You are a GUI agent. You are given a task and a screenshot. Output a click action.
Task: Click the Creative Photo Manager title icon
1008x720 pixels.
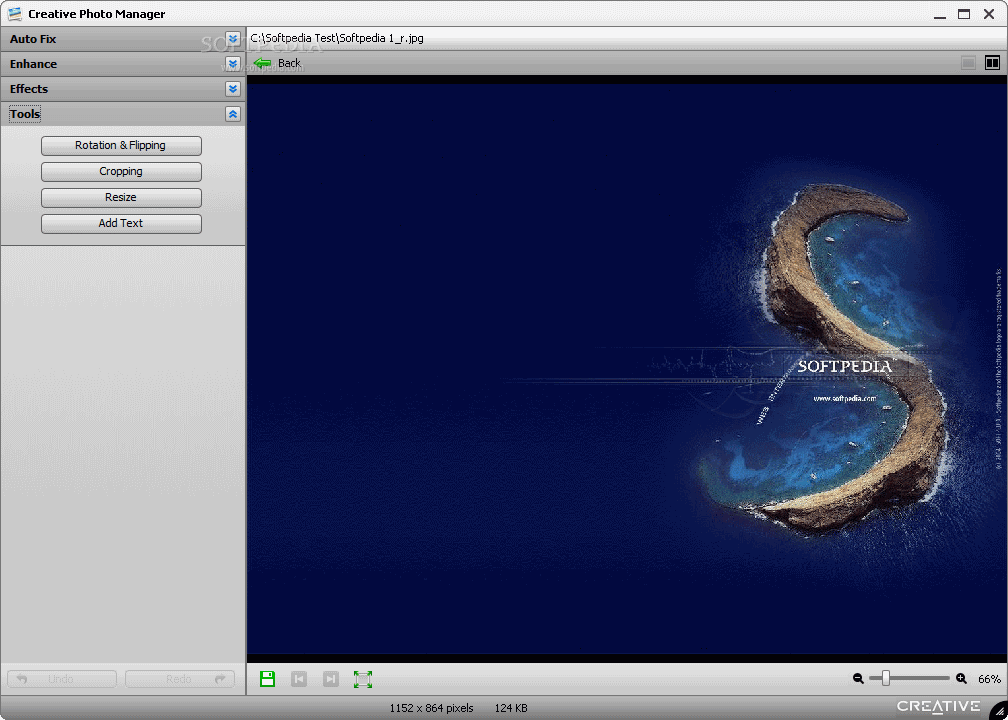coord(14,14)
